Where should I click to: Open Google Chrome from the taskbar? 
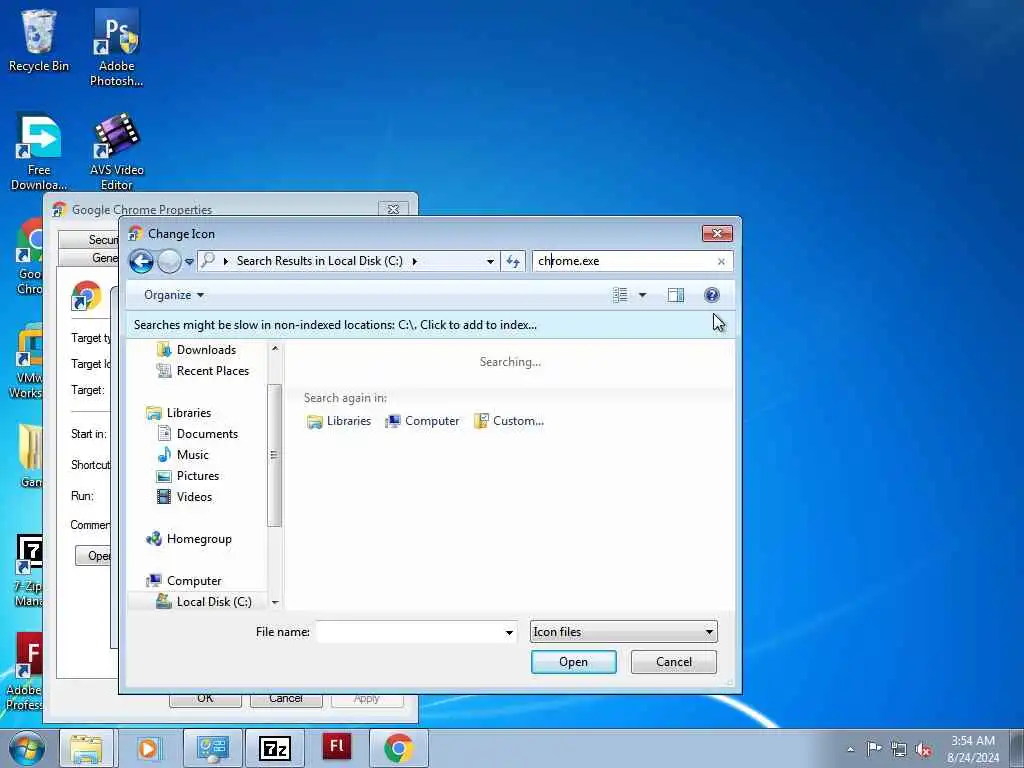click(x=398, y=748)
